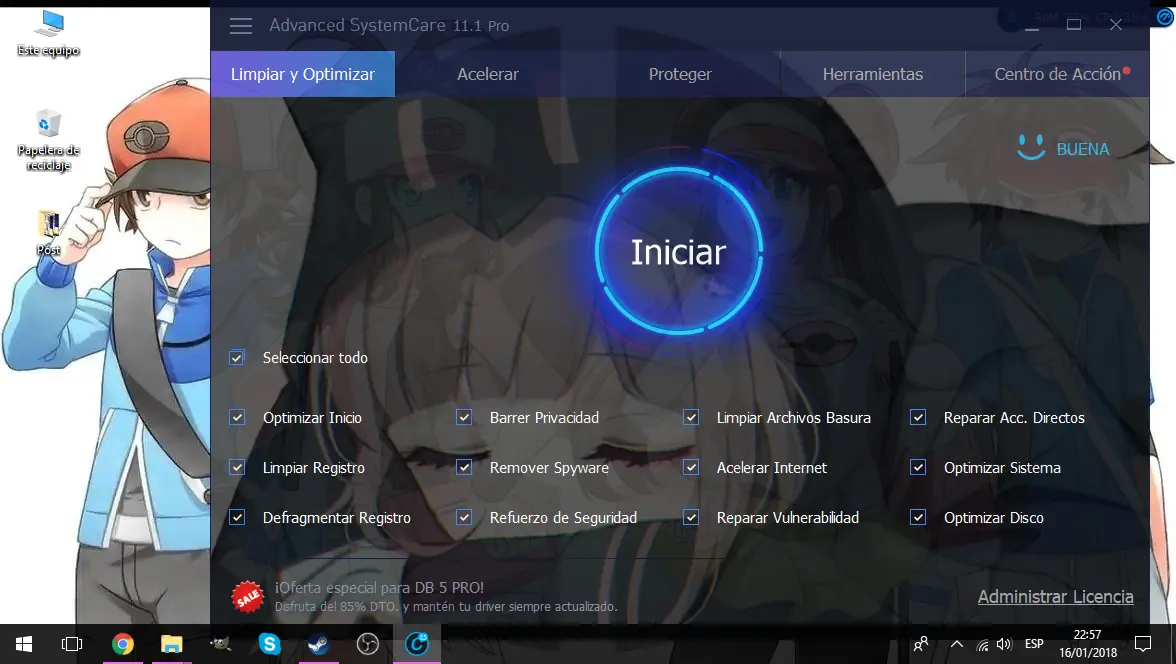Screen dimensions: 1176x664
Task: Go to the Herramientas tab
Action: 873,74
